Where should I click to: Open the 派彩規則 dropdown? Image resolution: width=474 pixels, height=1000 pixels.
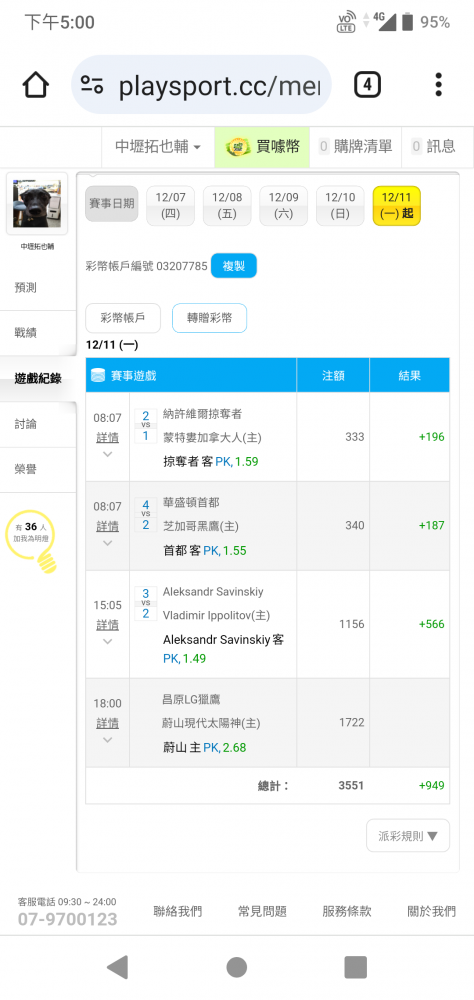tap(408, 836)
